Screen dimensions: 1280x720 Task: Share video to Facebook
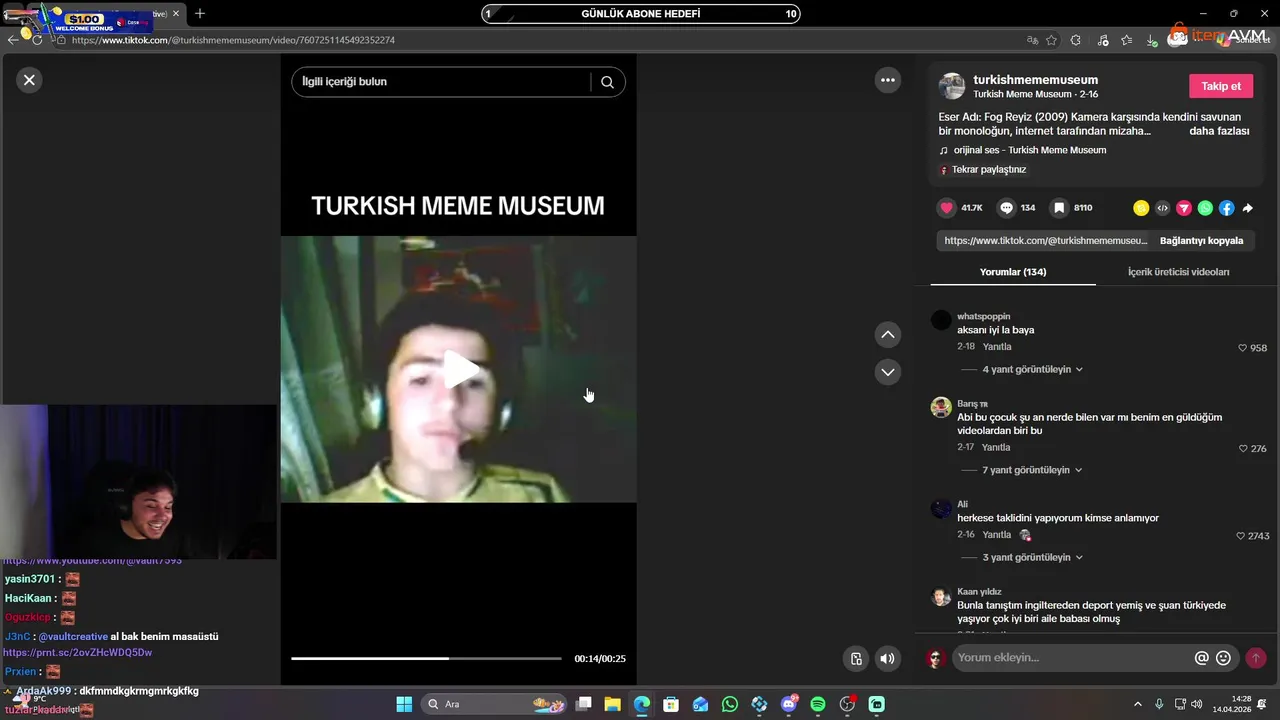pyautogui.click(x=1226, y=208)
